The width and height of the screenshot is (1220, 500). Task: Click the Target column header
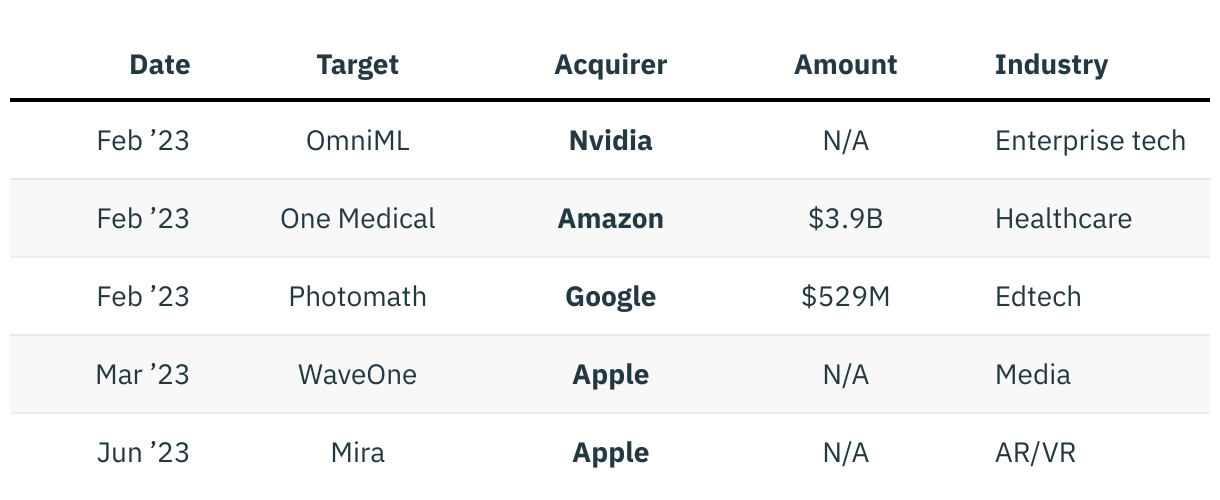[357, 65]
